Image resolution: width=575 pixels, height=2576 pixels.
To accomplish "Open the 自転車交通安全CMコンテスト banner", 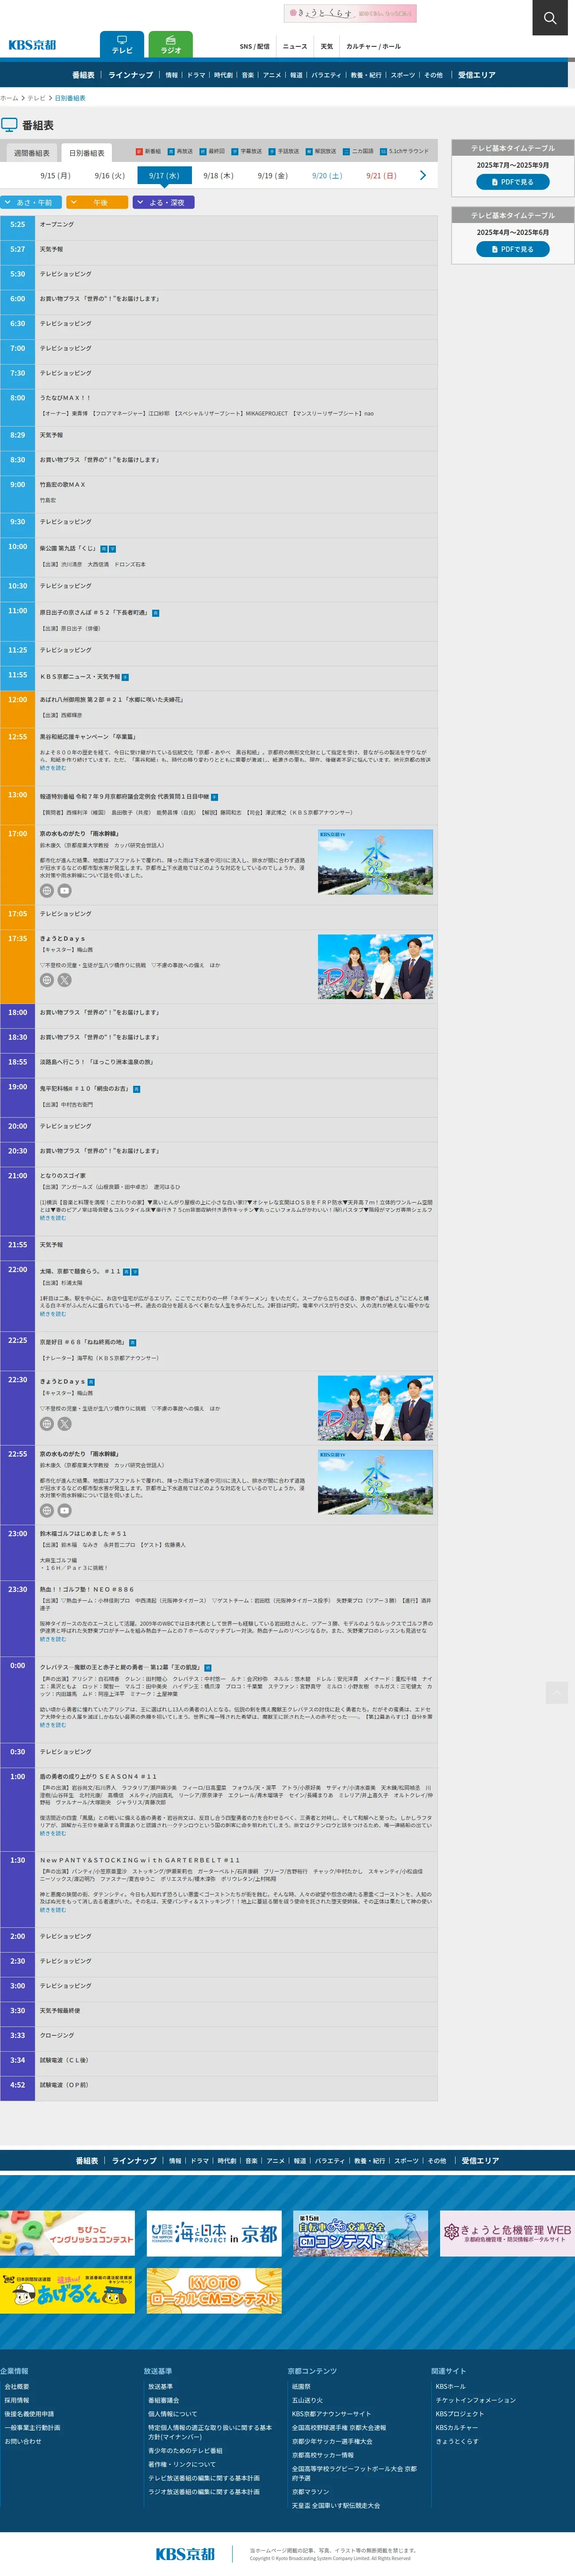I will coord(361,2233).
